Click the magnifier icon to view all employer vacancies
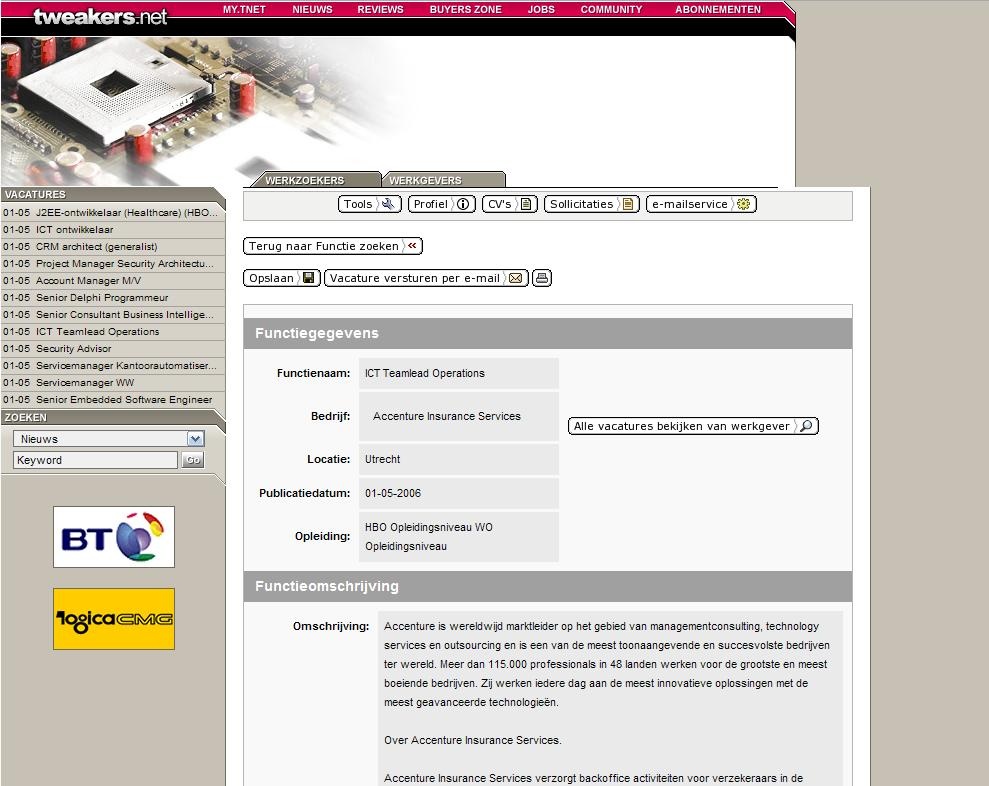 coord(806,425)
